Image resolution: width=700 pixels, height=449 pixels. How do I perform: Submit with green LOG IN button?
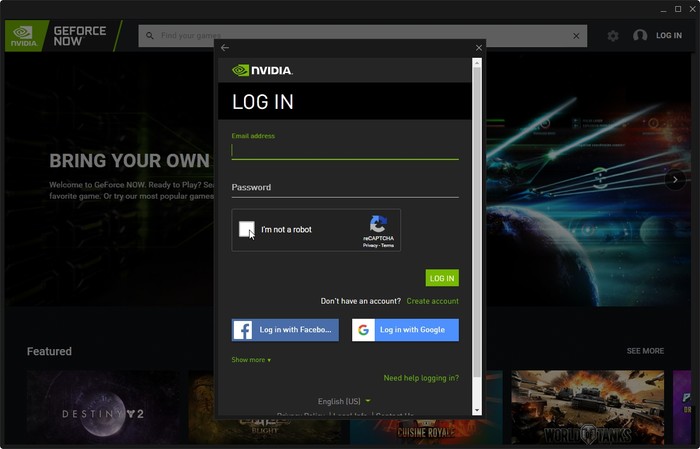[442, 278]
